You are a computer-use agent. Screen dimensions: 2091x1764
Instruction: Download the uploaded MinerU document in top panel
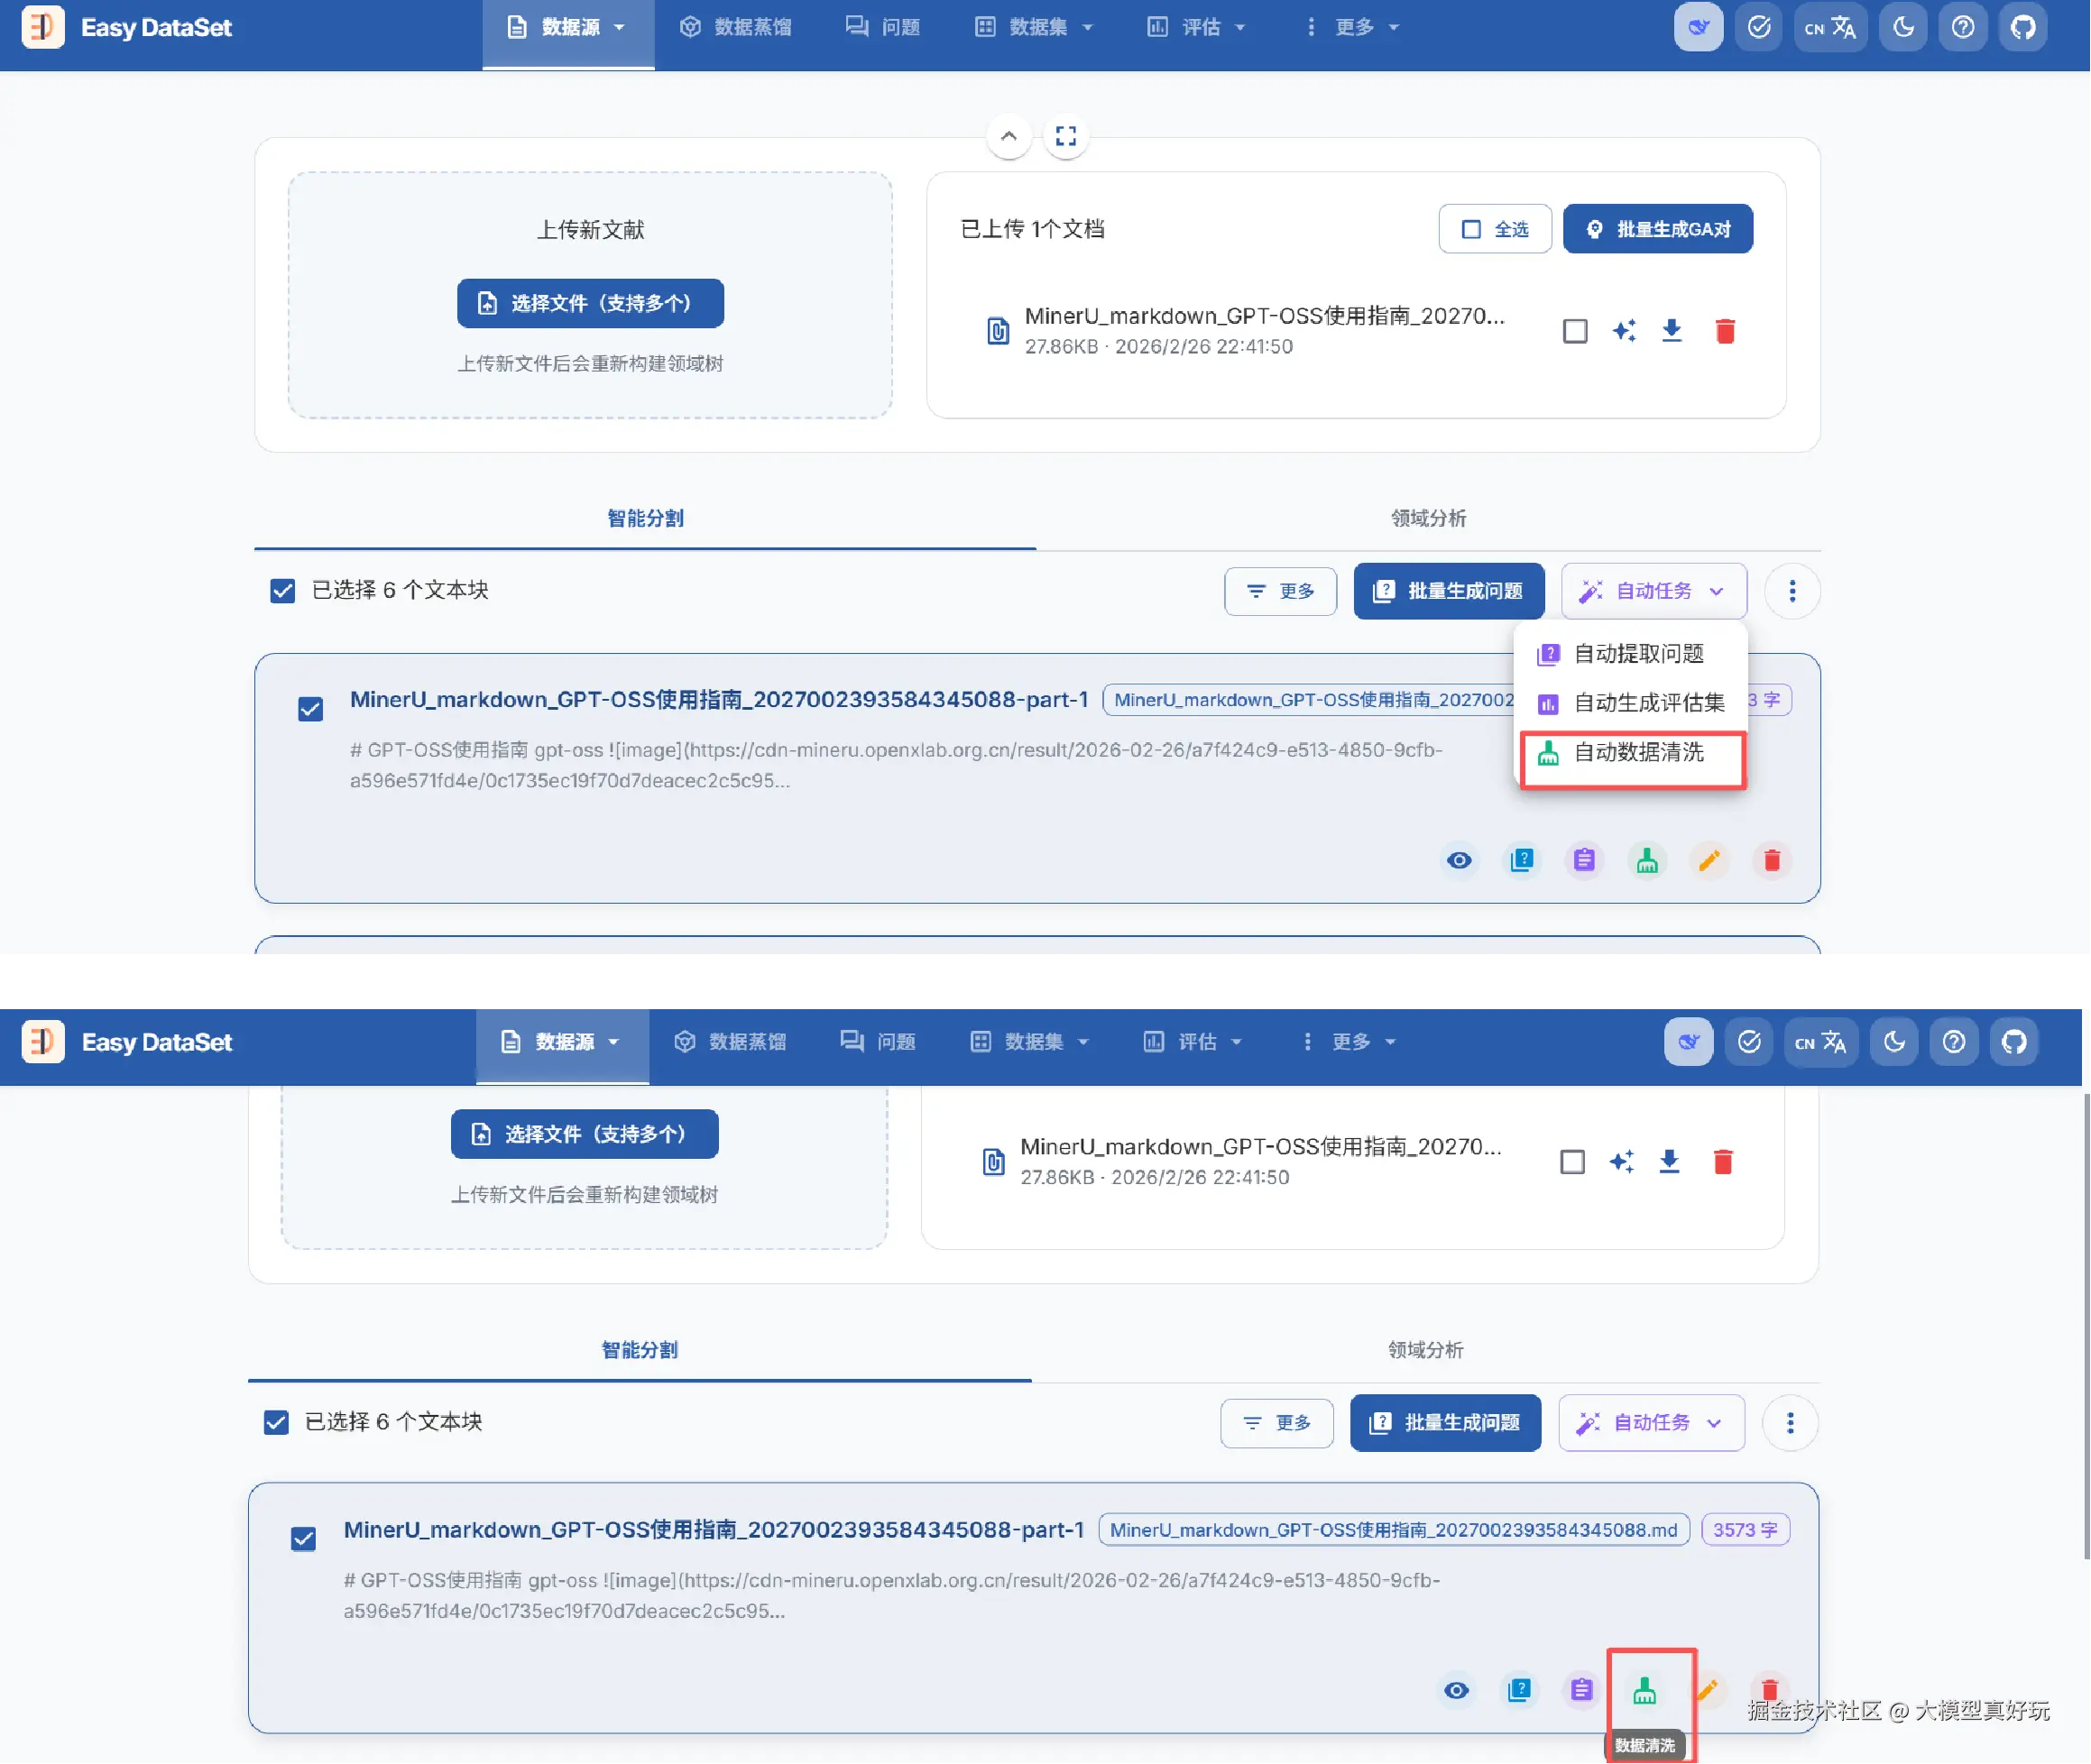coord(1671,331)
